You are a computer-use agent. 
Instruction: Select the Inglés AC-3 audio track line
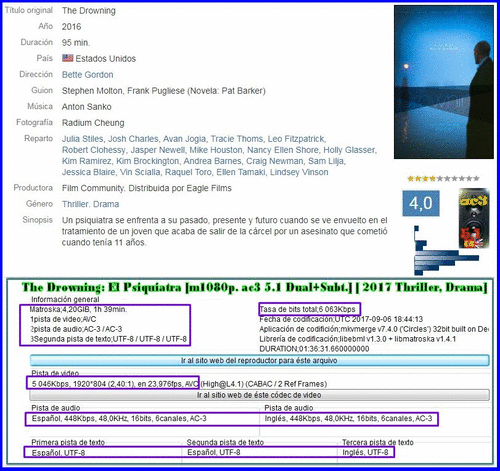348,418
